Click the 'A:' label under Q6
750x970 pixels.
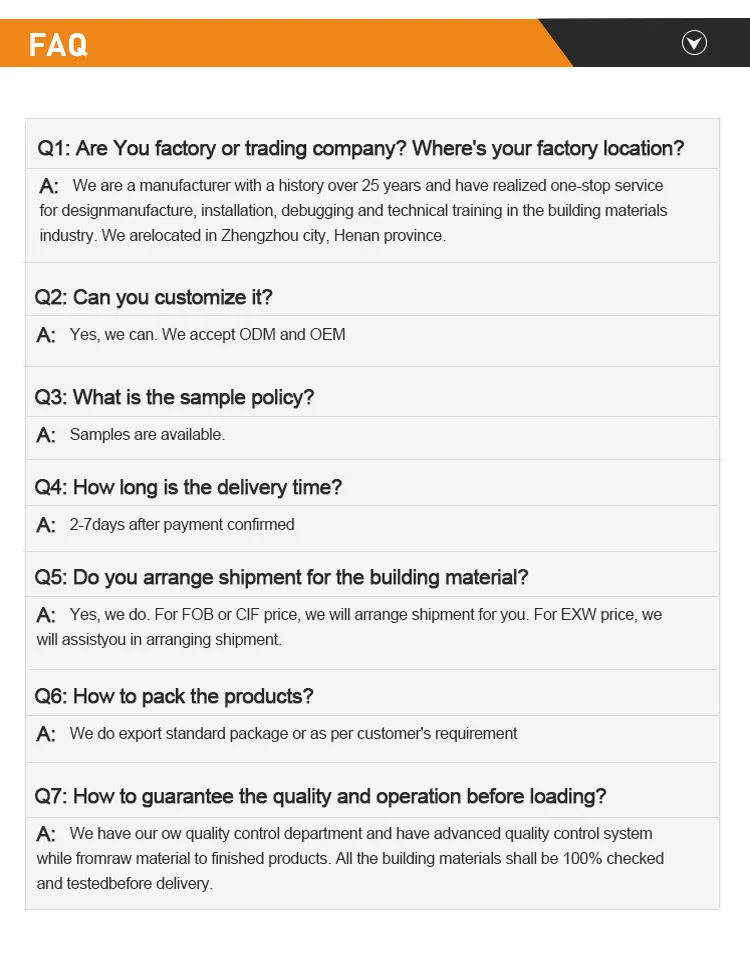click(46, 735)
